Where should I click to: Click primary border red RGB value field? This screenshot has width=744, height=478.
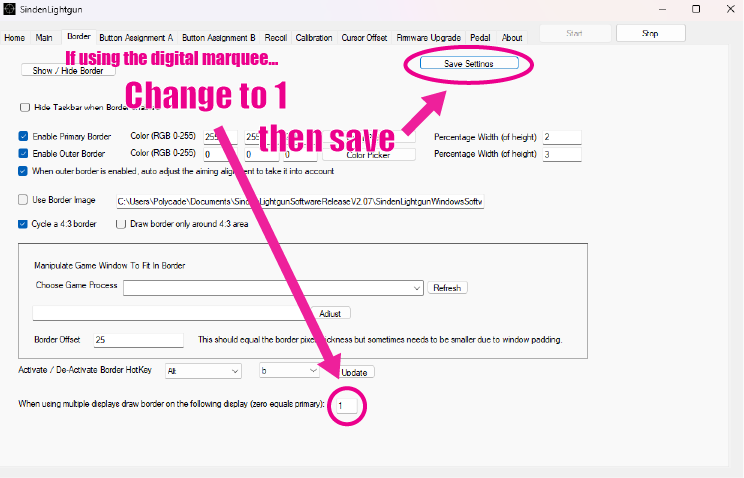click(x=220, y=137)
